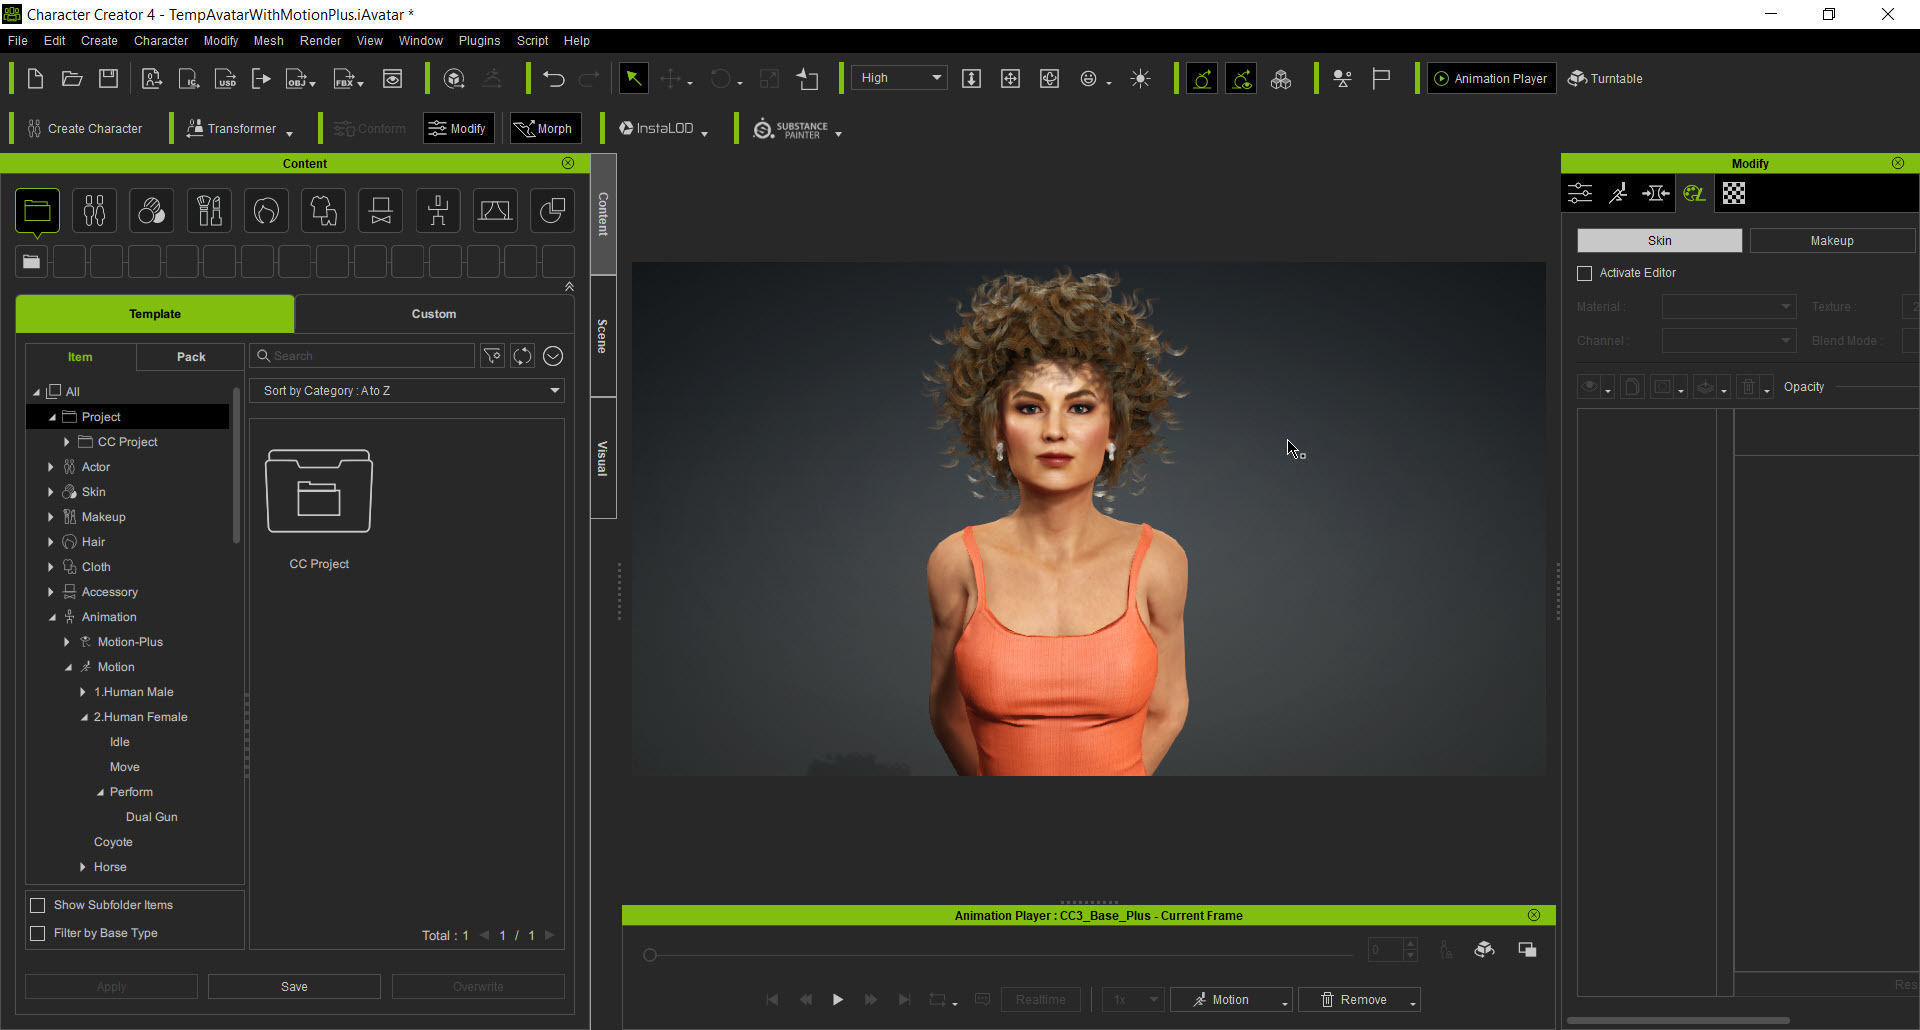Viewport: 1920px width, 1030px height.
Task: Enable the Activate Editor checkbox
Action: click(x=1584, y=273)
